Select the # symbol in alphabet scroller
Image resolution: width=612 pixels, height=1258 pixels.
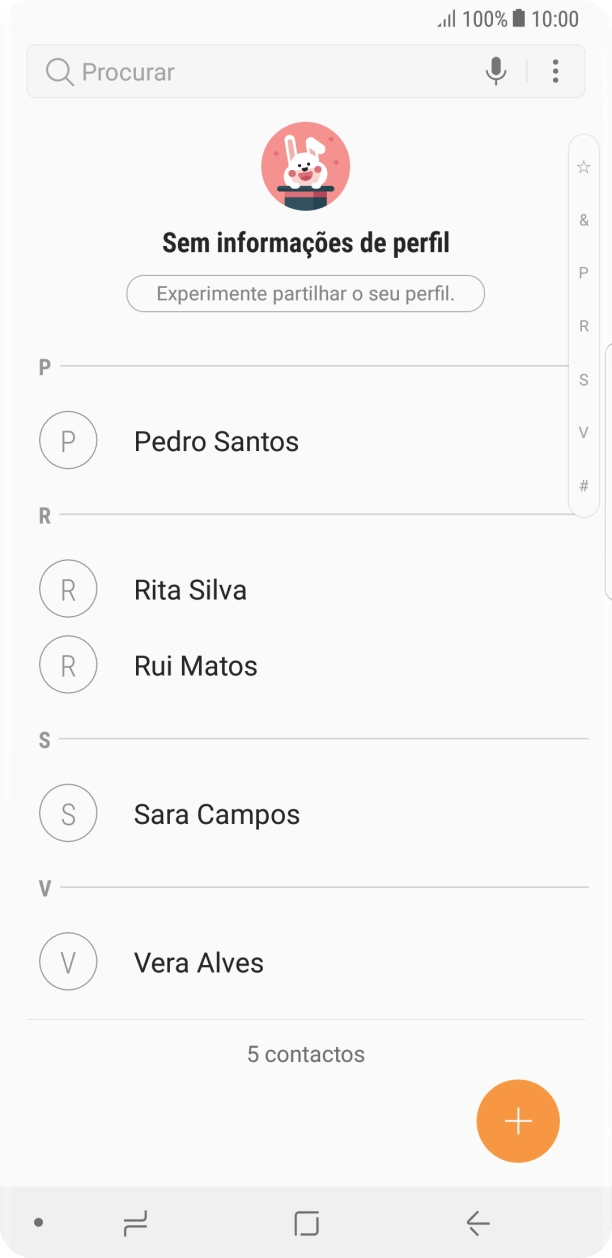(583, 484)
